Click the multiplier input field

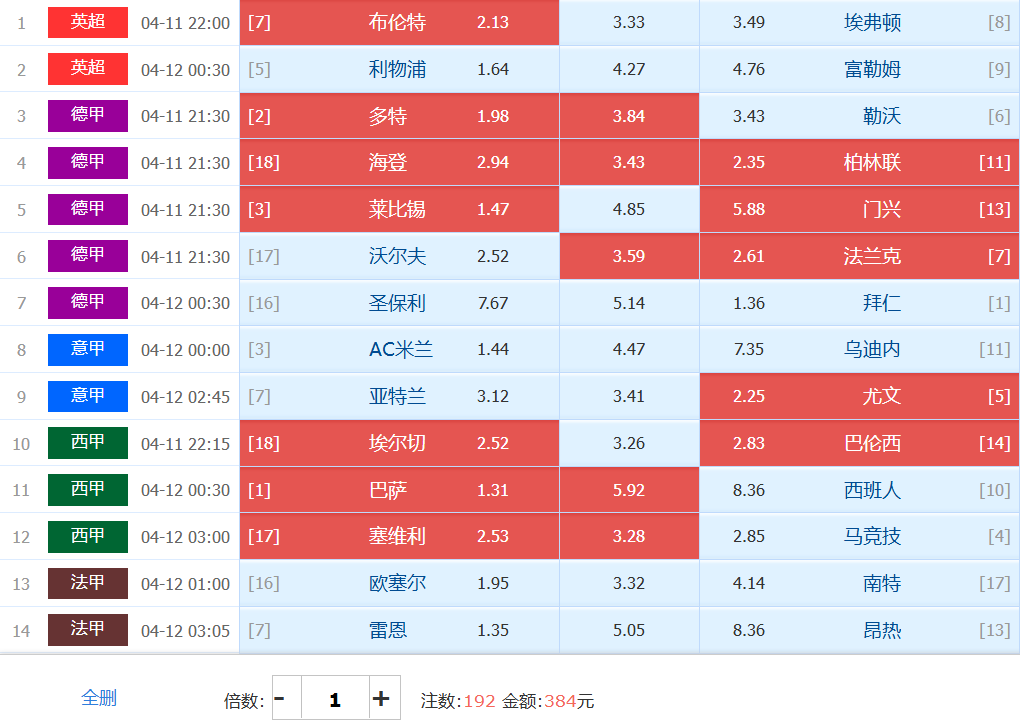tap(334, 699)
